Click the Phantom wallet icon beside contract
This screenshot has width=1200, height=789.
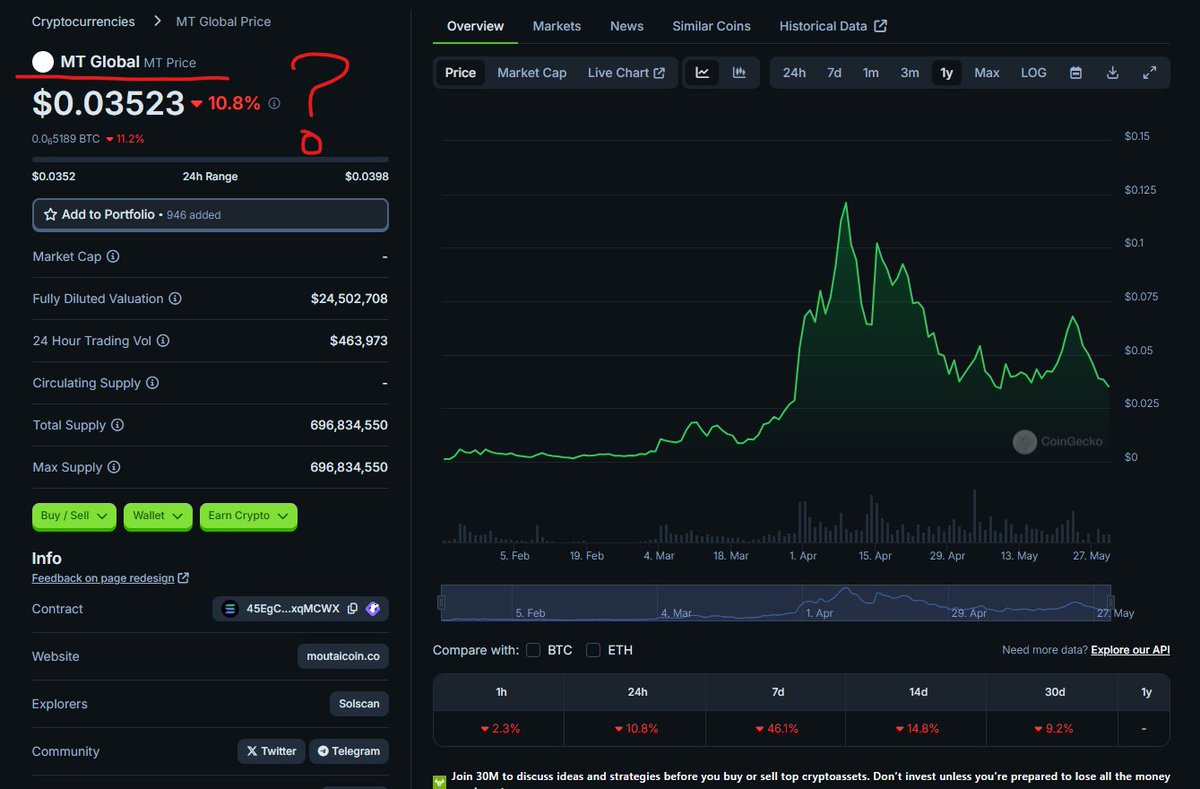point(372,608)
